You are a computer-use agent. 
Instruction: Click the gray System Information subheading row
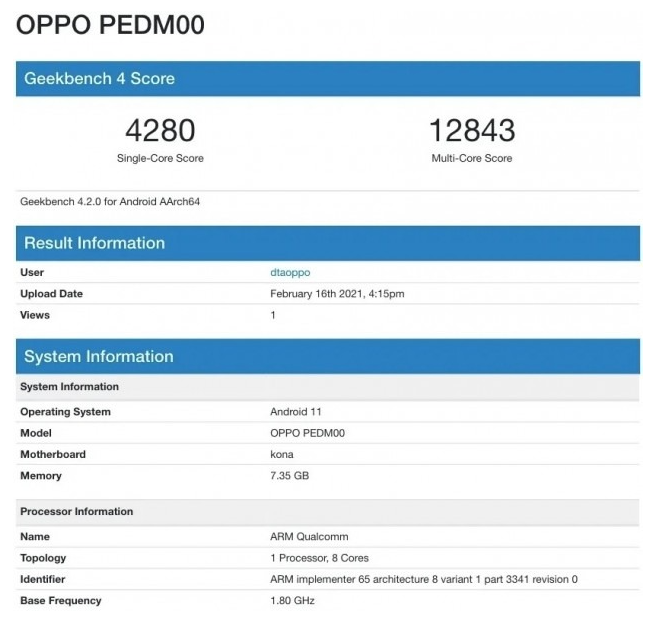pyautogui.click(x=69, y=387)
